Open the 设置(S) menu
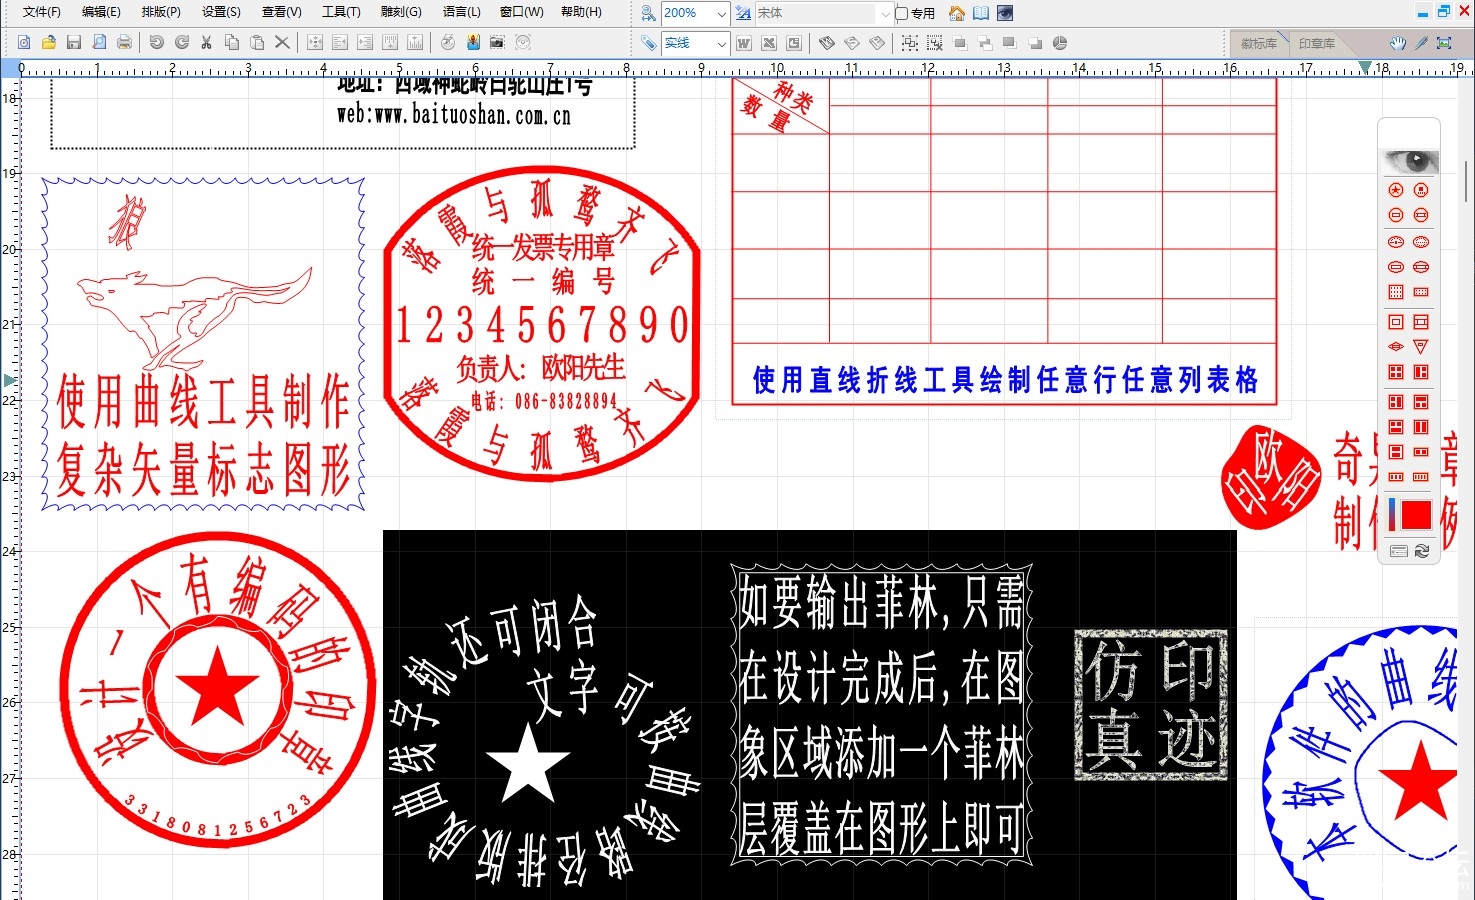 coord(221,12)
